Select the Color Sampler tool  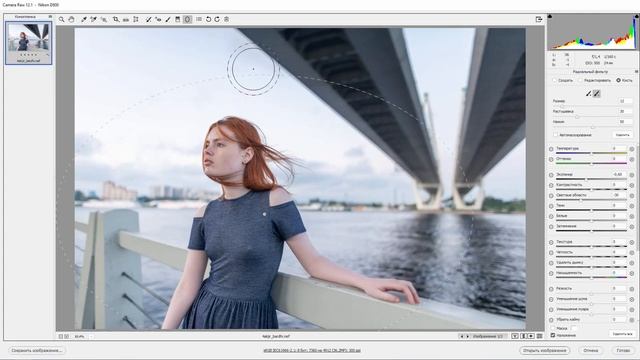[93, 19]
